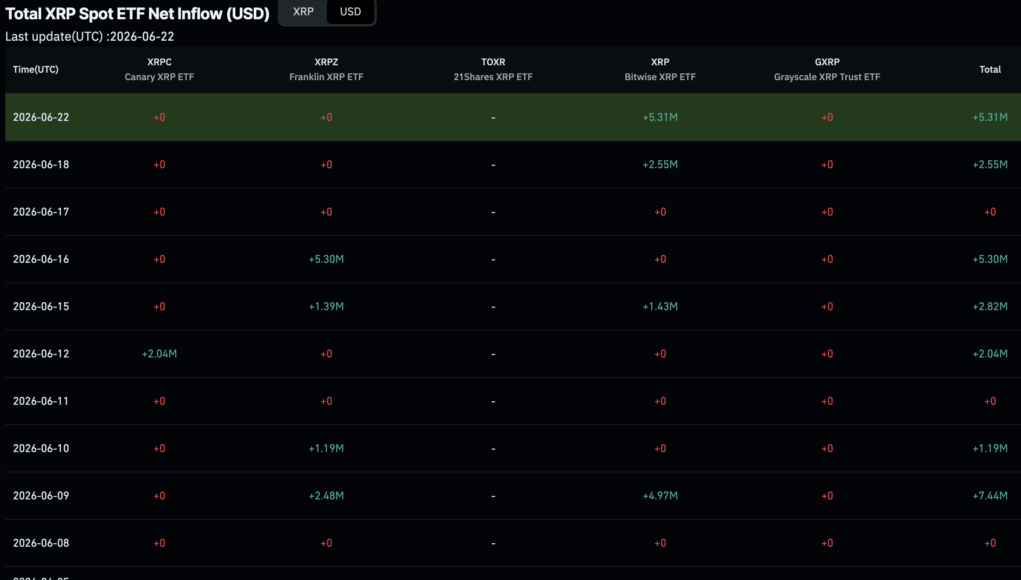Click Total +2.55M value on 2026-06-18
Image resolution: width=1021 pixels, height=580 pixels.
tap(990, 165)
